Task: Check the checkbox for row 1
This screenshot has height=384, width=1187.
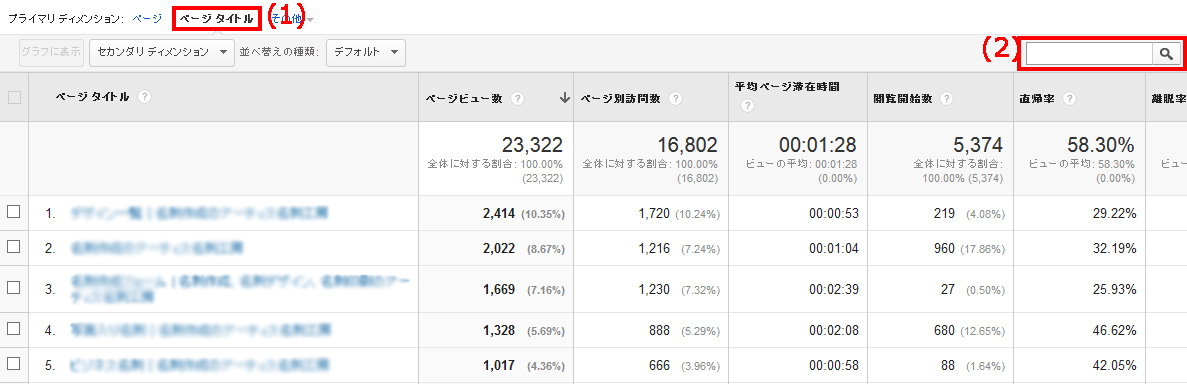Action: [x=14, y=212]
